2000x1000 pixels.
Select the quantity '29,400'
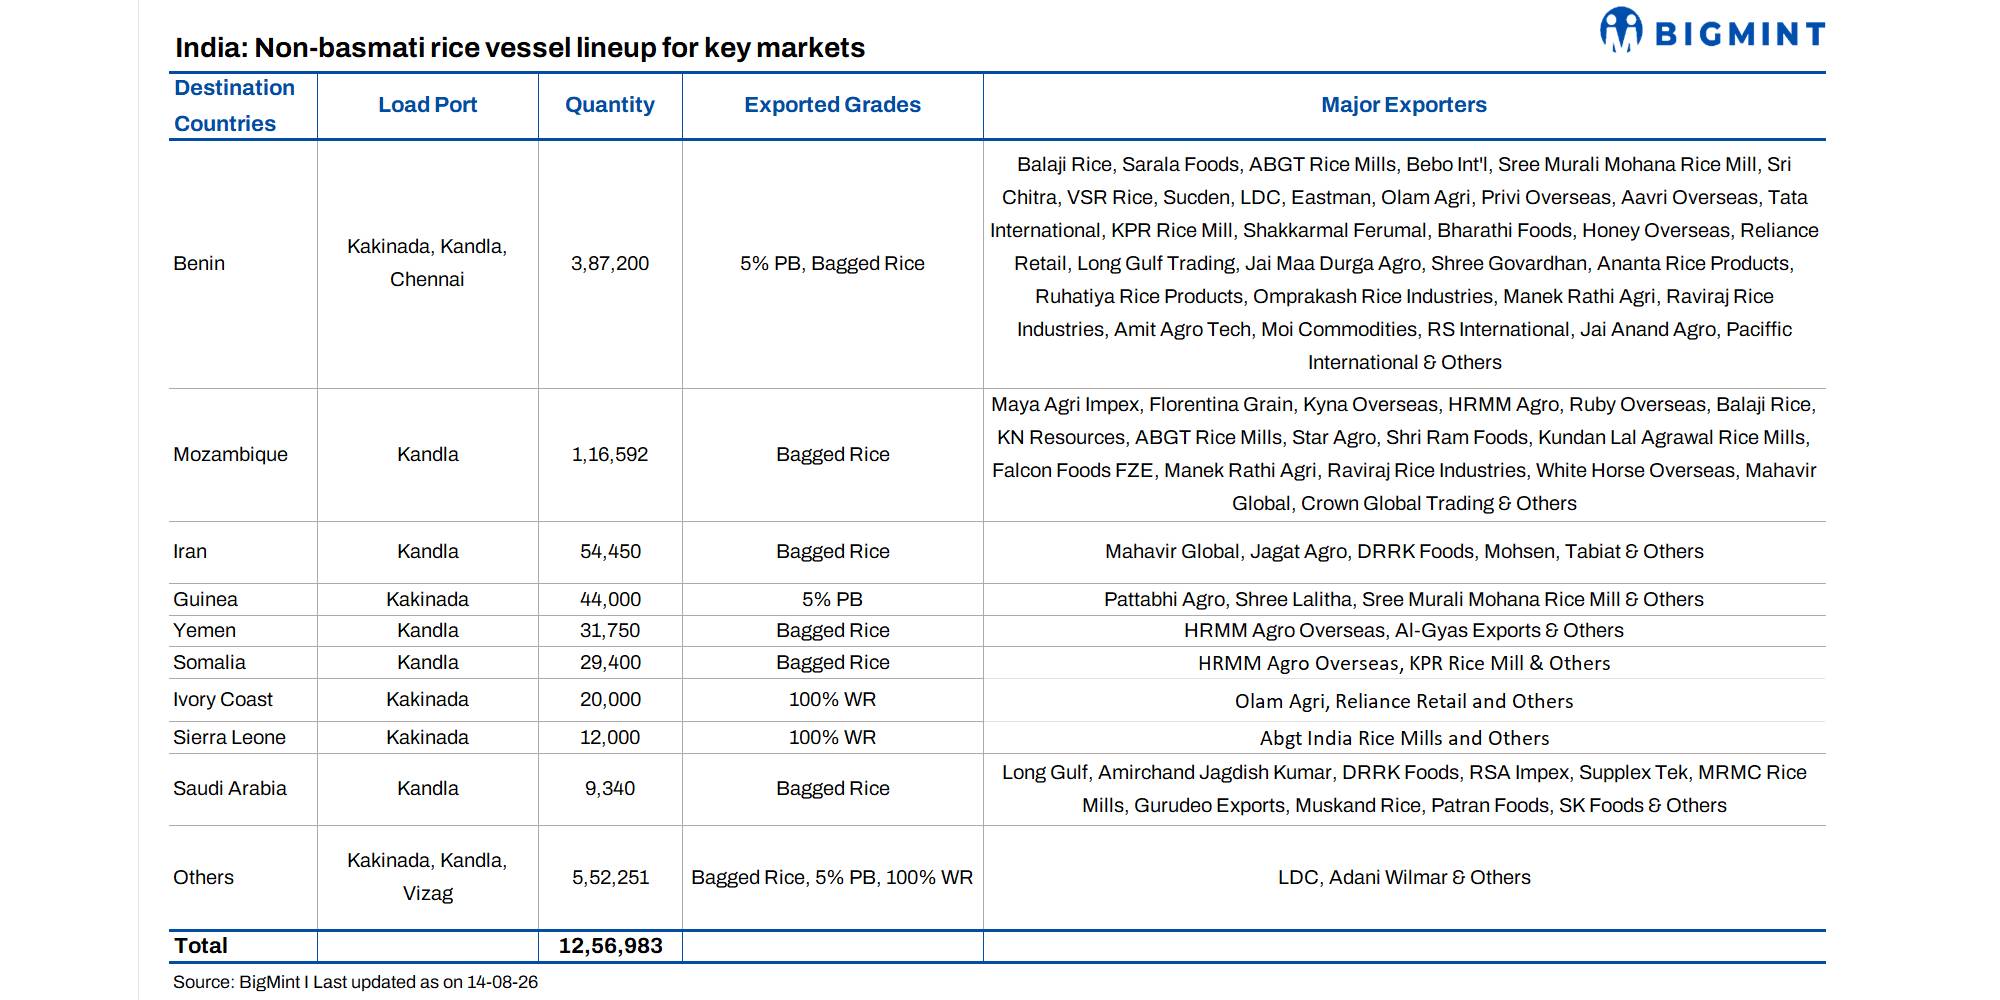[610, 662]
